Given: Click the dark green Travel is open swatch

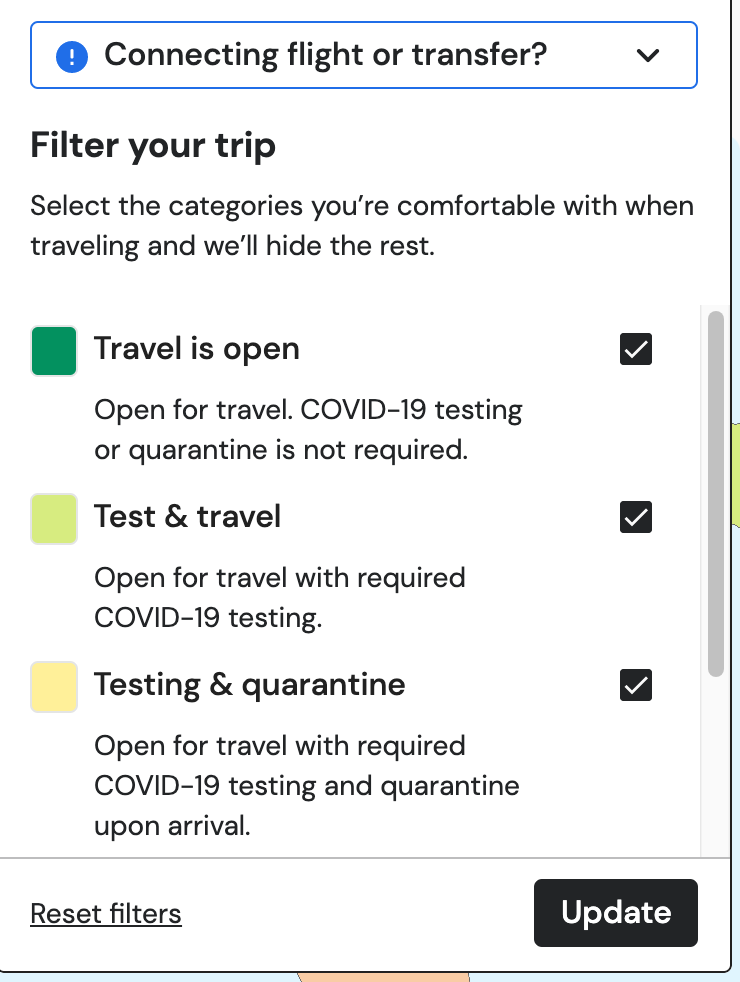Looking at the screenshot, I should point(54,351).
